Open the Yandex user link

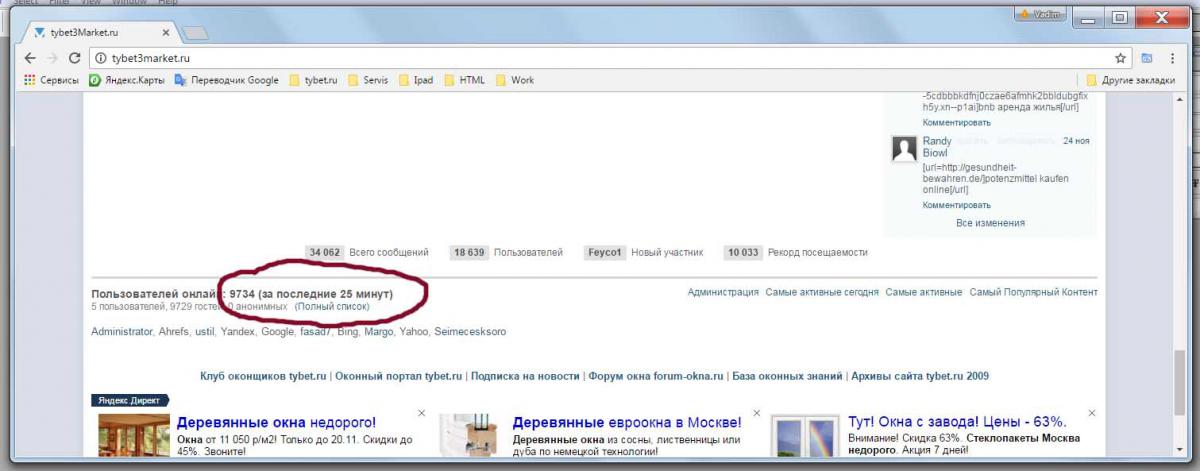[238, 331]
